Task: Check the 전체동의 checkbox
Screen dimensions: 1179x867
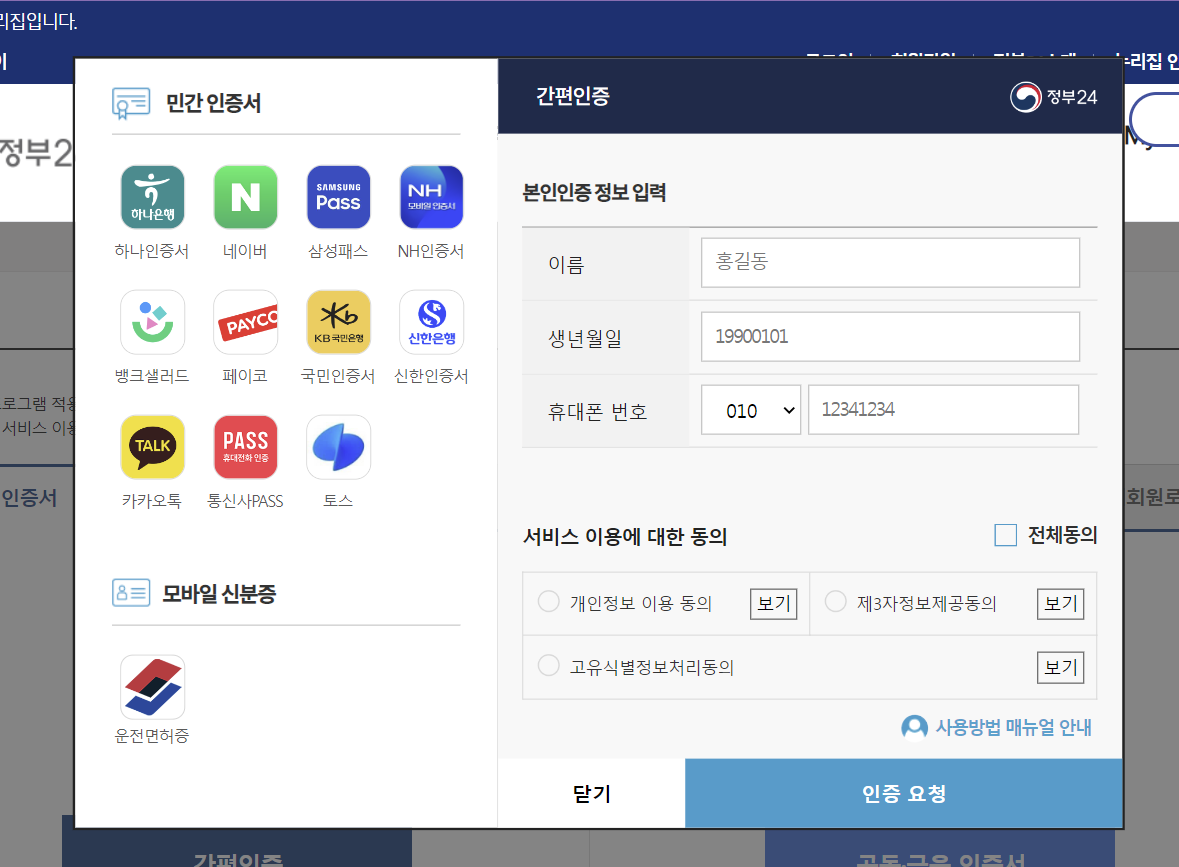Action: coord(1005,535)
